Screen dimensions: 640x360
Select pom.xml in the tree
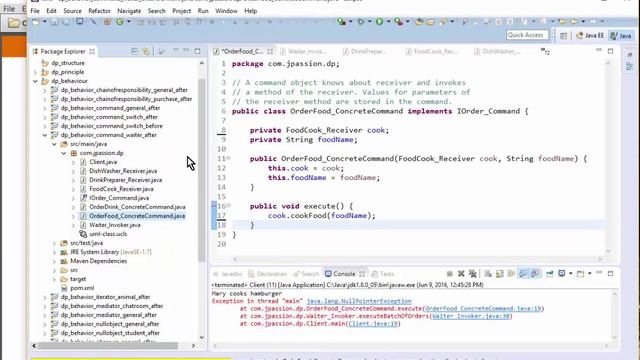pyautogui.click(x=82, y=288)
